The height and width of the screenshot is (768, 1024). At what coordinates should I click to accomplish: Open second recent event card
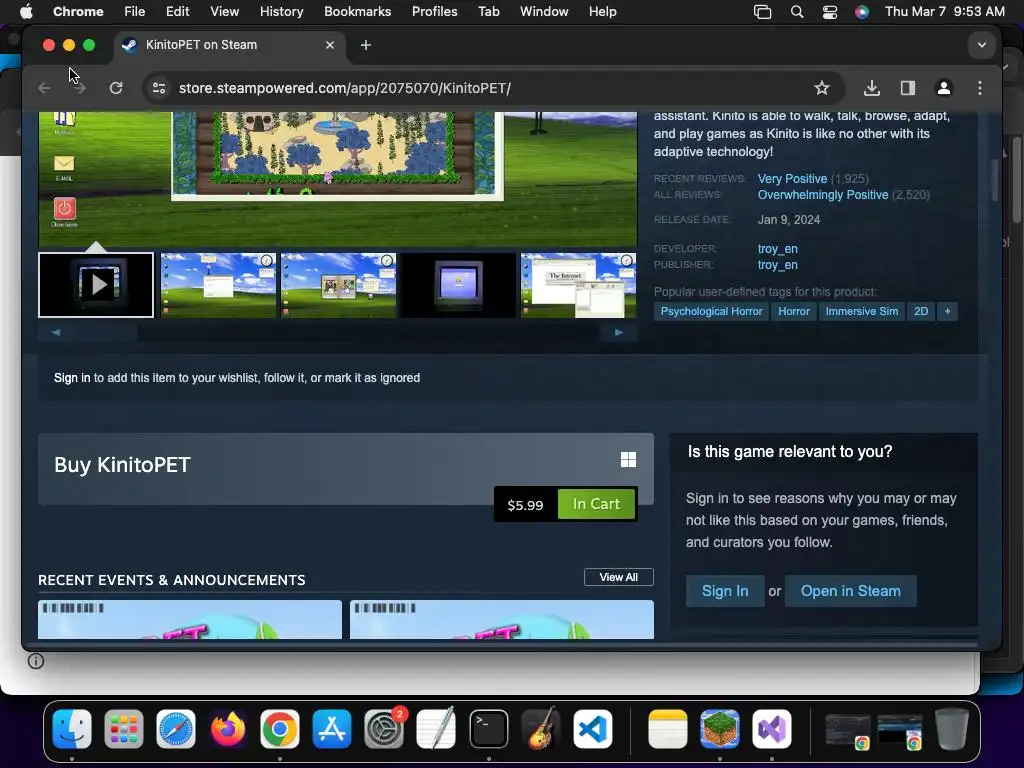pos(502,620)
